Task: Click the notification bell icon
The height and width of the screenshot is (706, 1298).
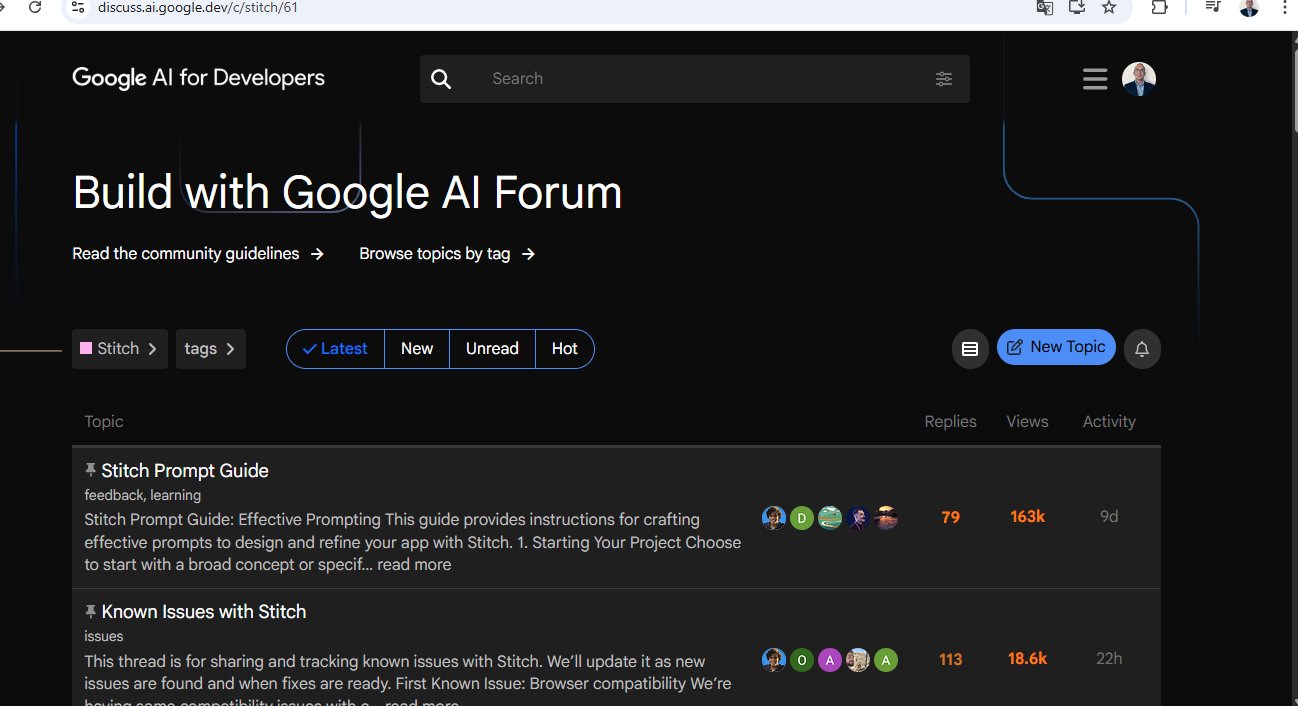Action: point(1142,349)
